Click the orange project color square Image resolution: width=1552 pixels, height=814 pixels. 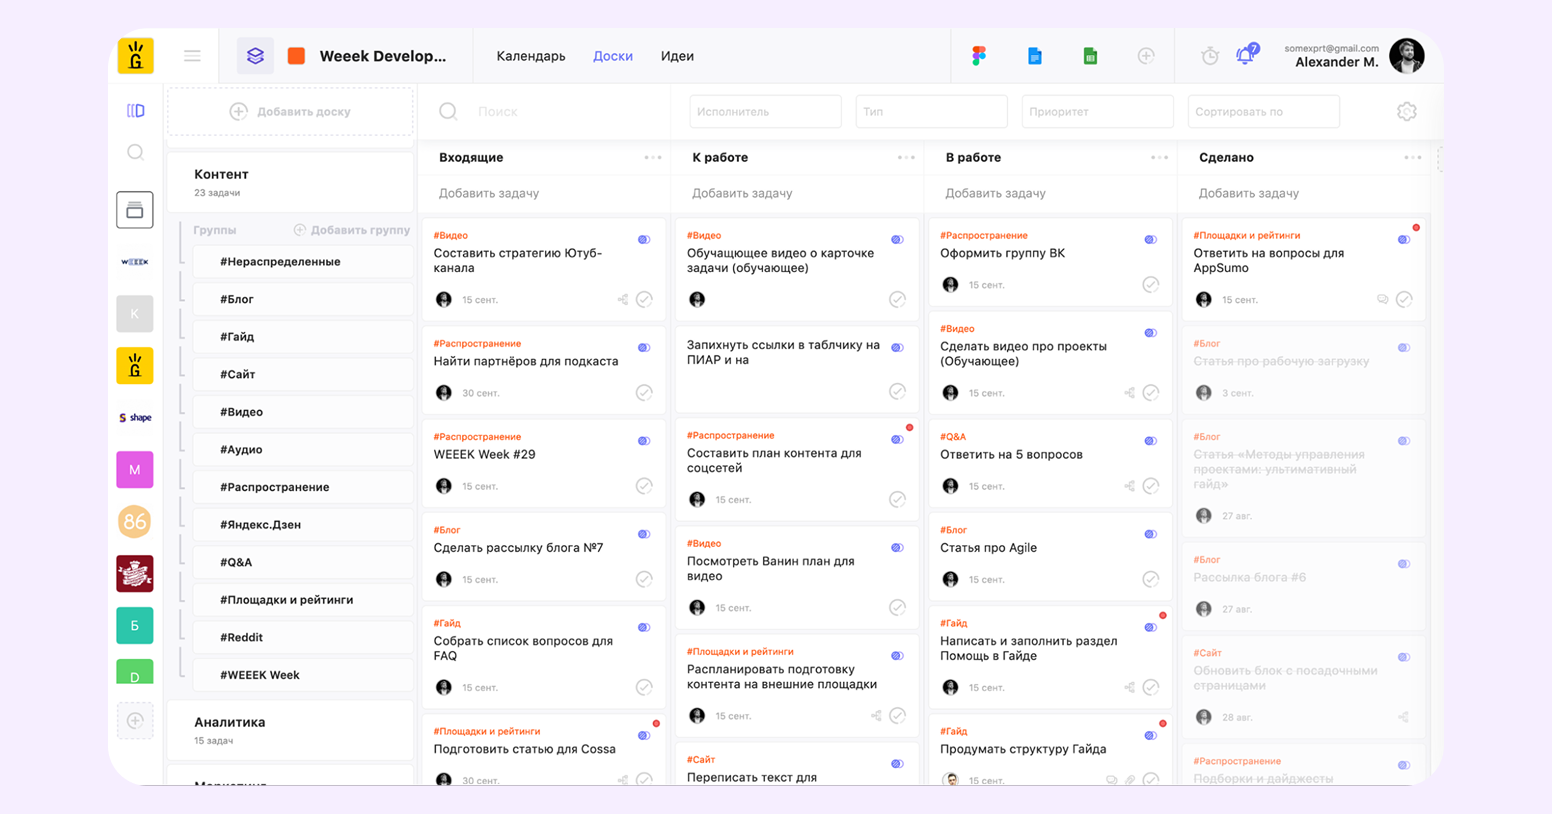coord(296,56)
